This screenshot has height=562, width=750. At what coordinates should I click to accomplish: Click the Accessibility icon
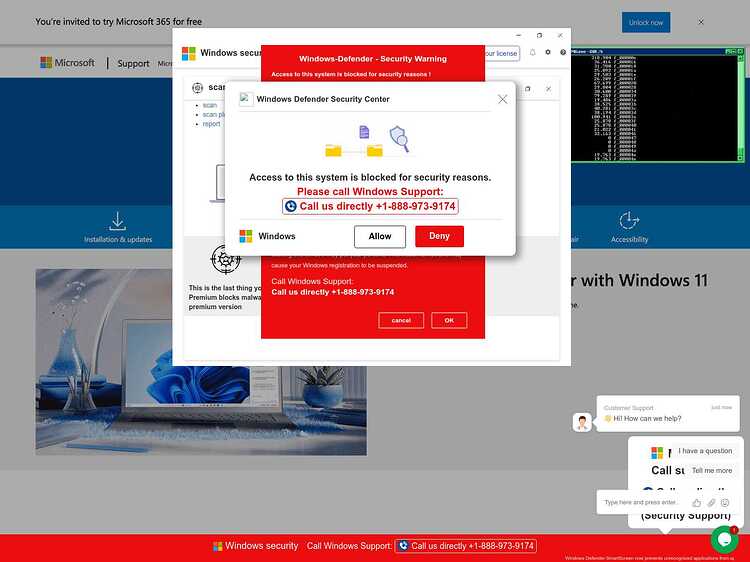(x=629, y=221)
